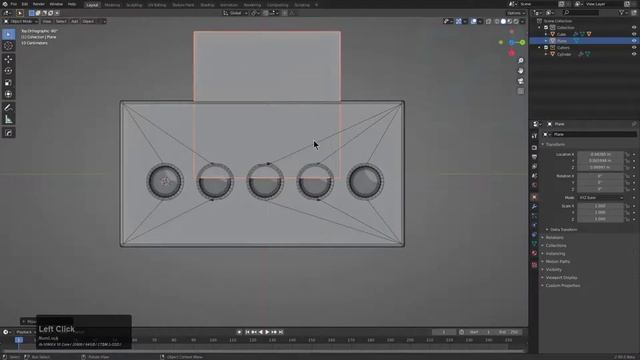Click the Rotation X value field
Screen dimensions: 640x360
click(600, 176)
